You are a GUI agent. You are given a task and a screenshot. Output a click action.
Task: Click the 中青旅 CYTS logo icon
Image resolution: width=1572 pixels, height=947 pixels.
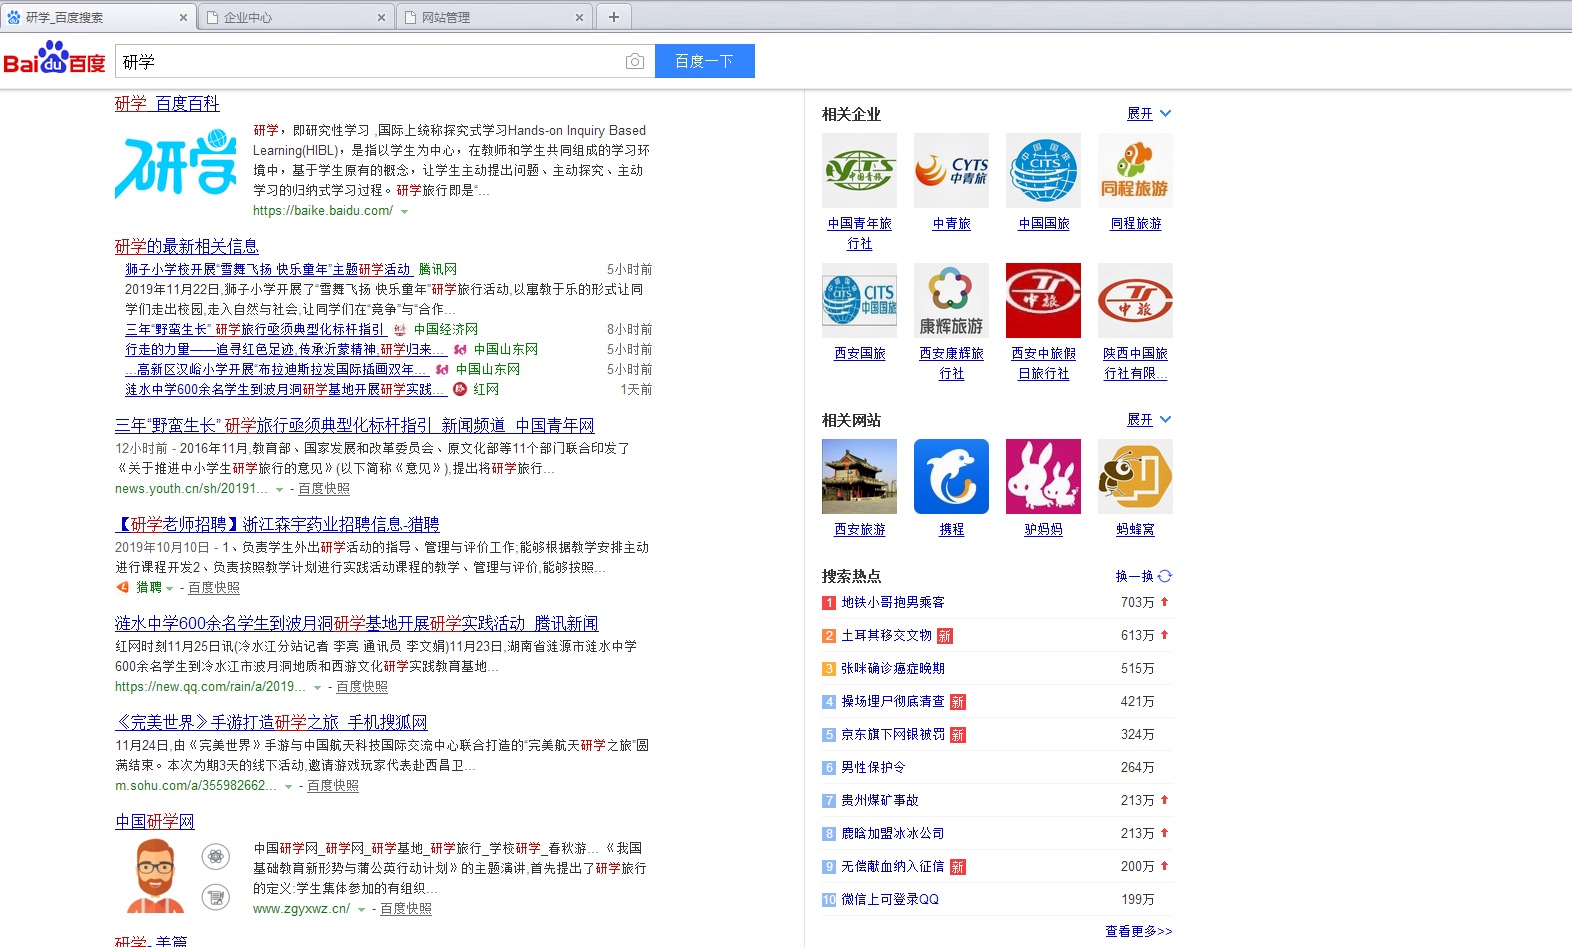coord(951,171)
